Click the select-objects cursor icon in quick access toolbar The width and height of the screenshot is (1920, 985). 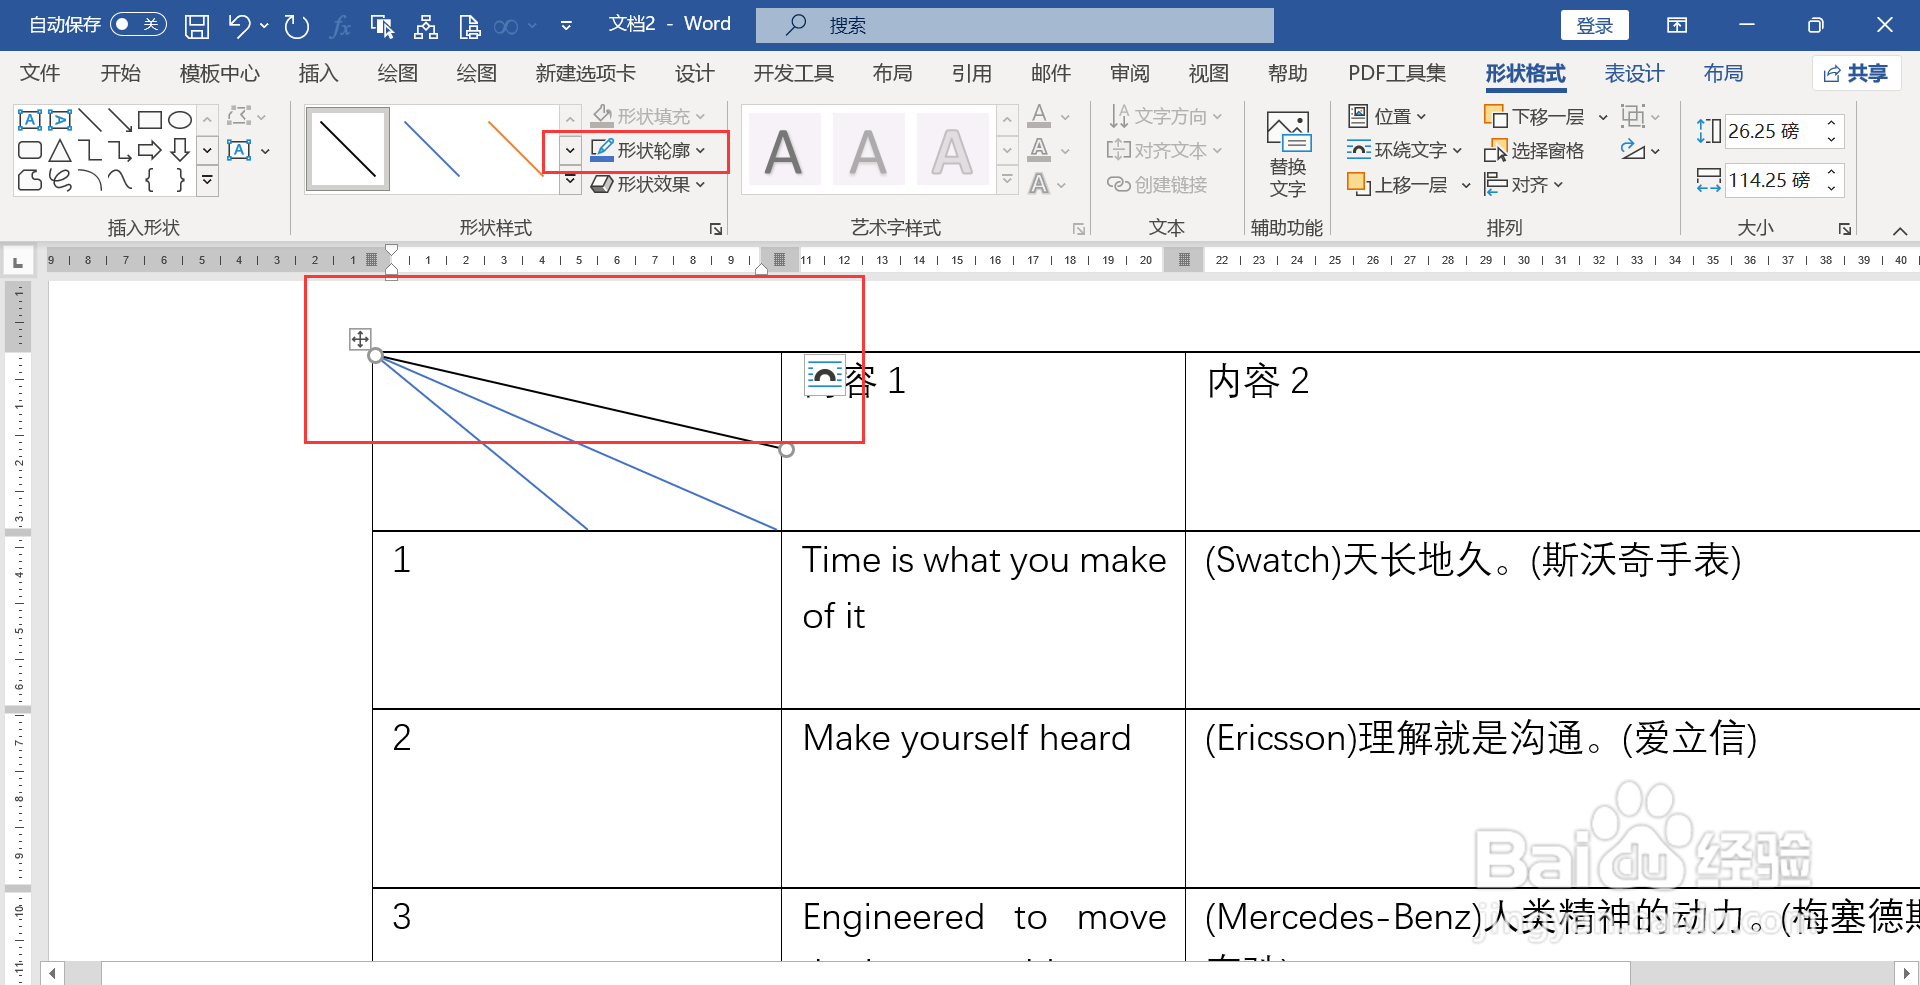click(381, 26)
